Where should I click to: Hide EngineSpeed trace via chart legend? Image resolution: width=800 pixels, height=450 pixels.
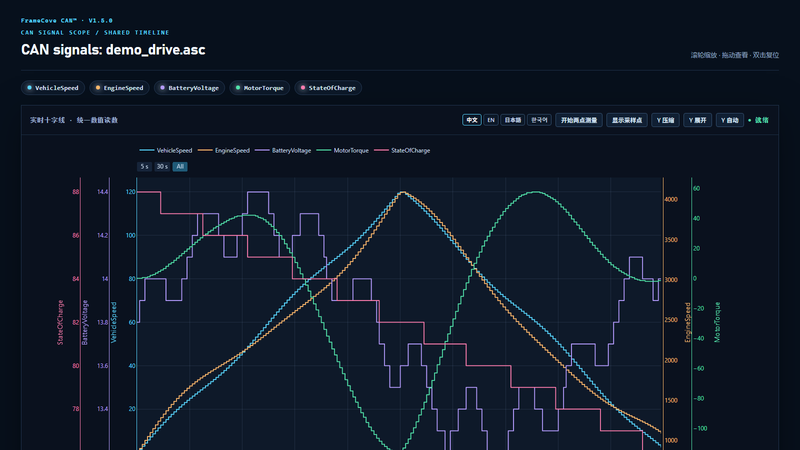point(224,151)
